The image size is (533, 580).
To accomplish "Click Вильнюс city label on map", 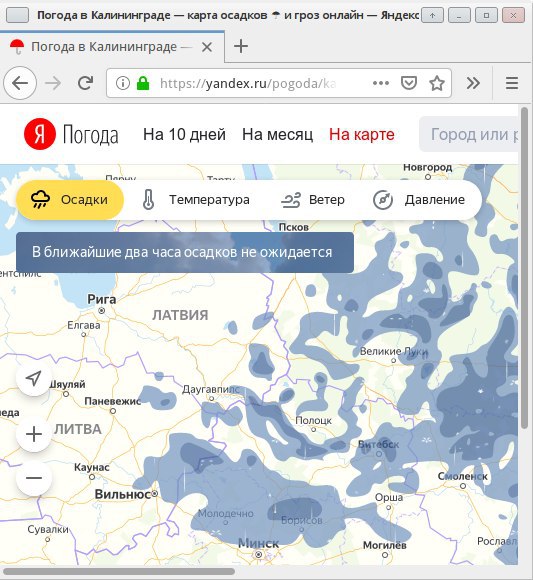I will point(123,494).
